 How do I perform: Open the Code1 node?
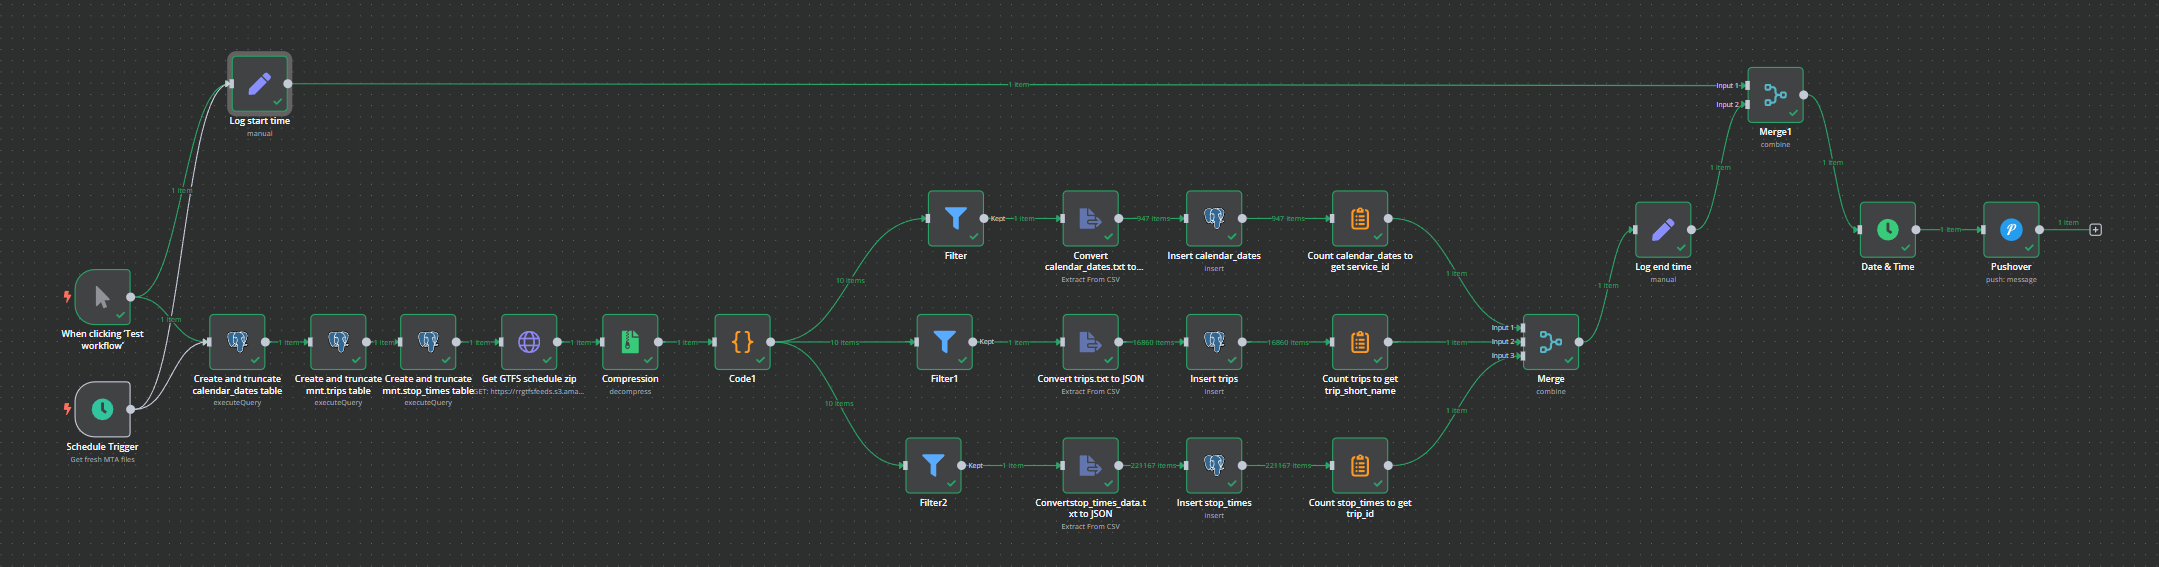coord(742,342)
